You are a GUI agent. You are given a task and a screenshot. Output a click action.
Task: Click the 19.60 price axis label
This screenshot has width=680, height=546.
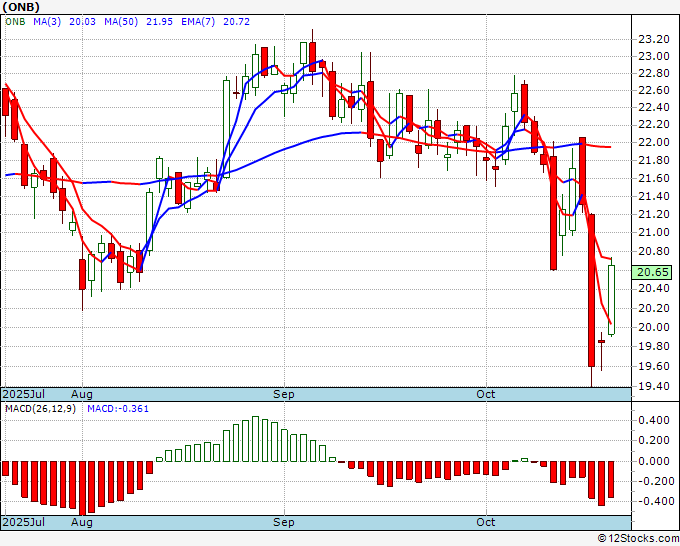pos(654,366)
